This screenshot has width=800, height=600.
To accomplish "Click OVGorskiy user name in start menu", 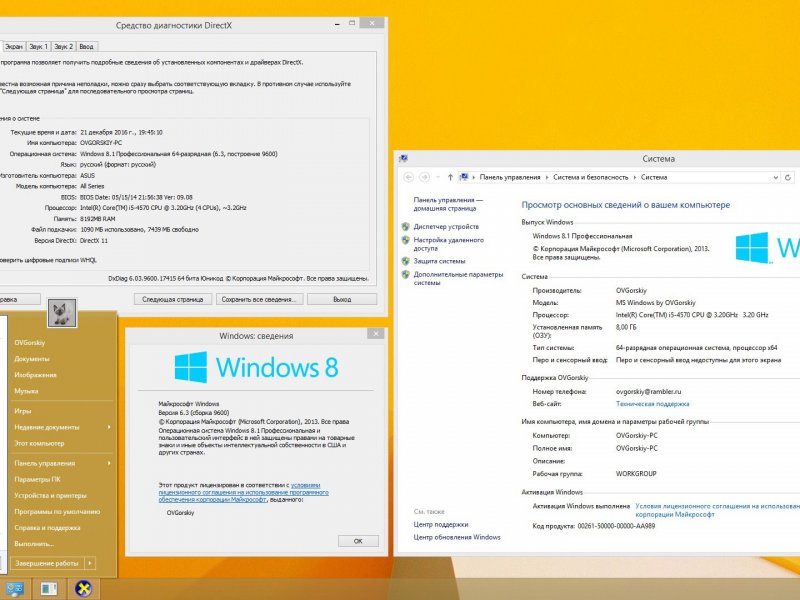I will [x=30, y=343].
